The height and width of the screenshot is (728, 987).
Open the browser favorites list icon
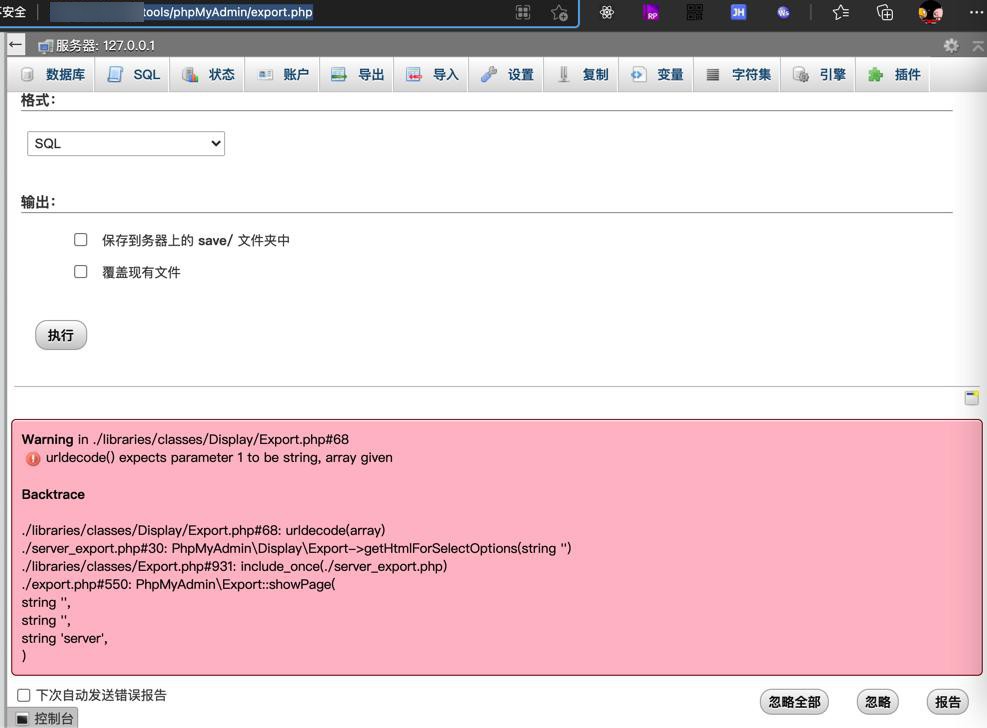(840, 12)
